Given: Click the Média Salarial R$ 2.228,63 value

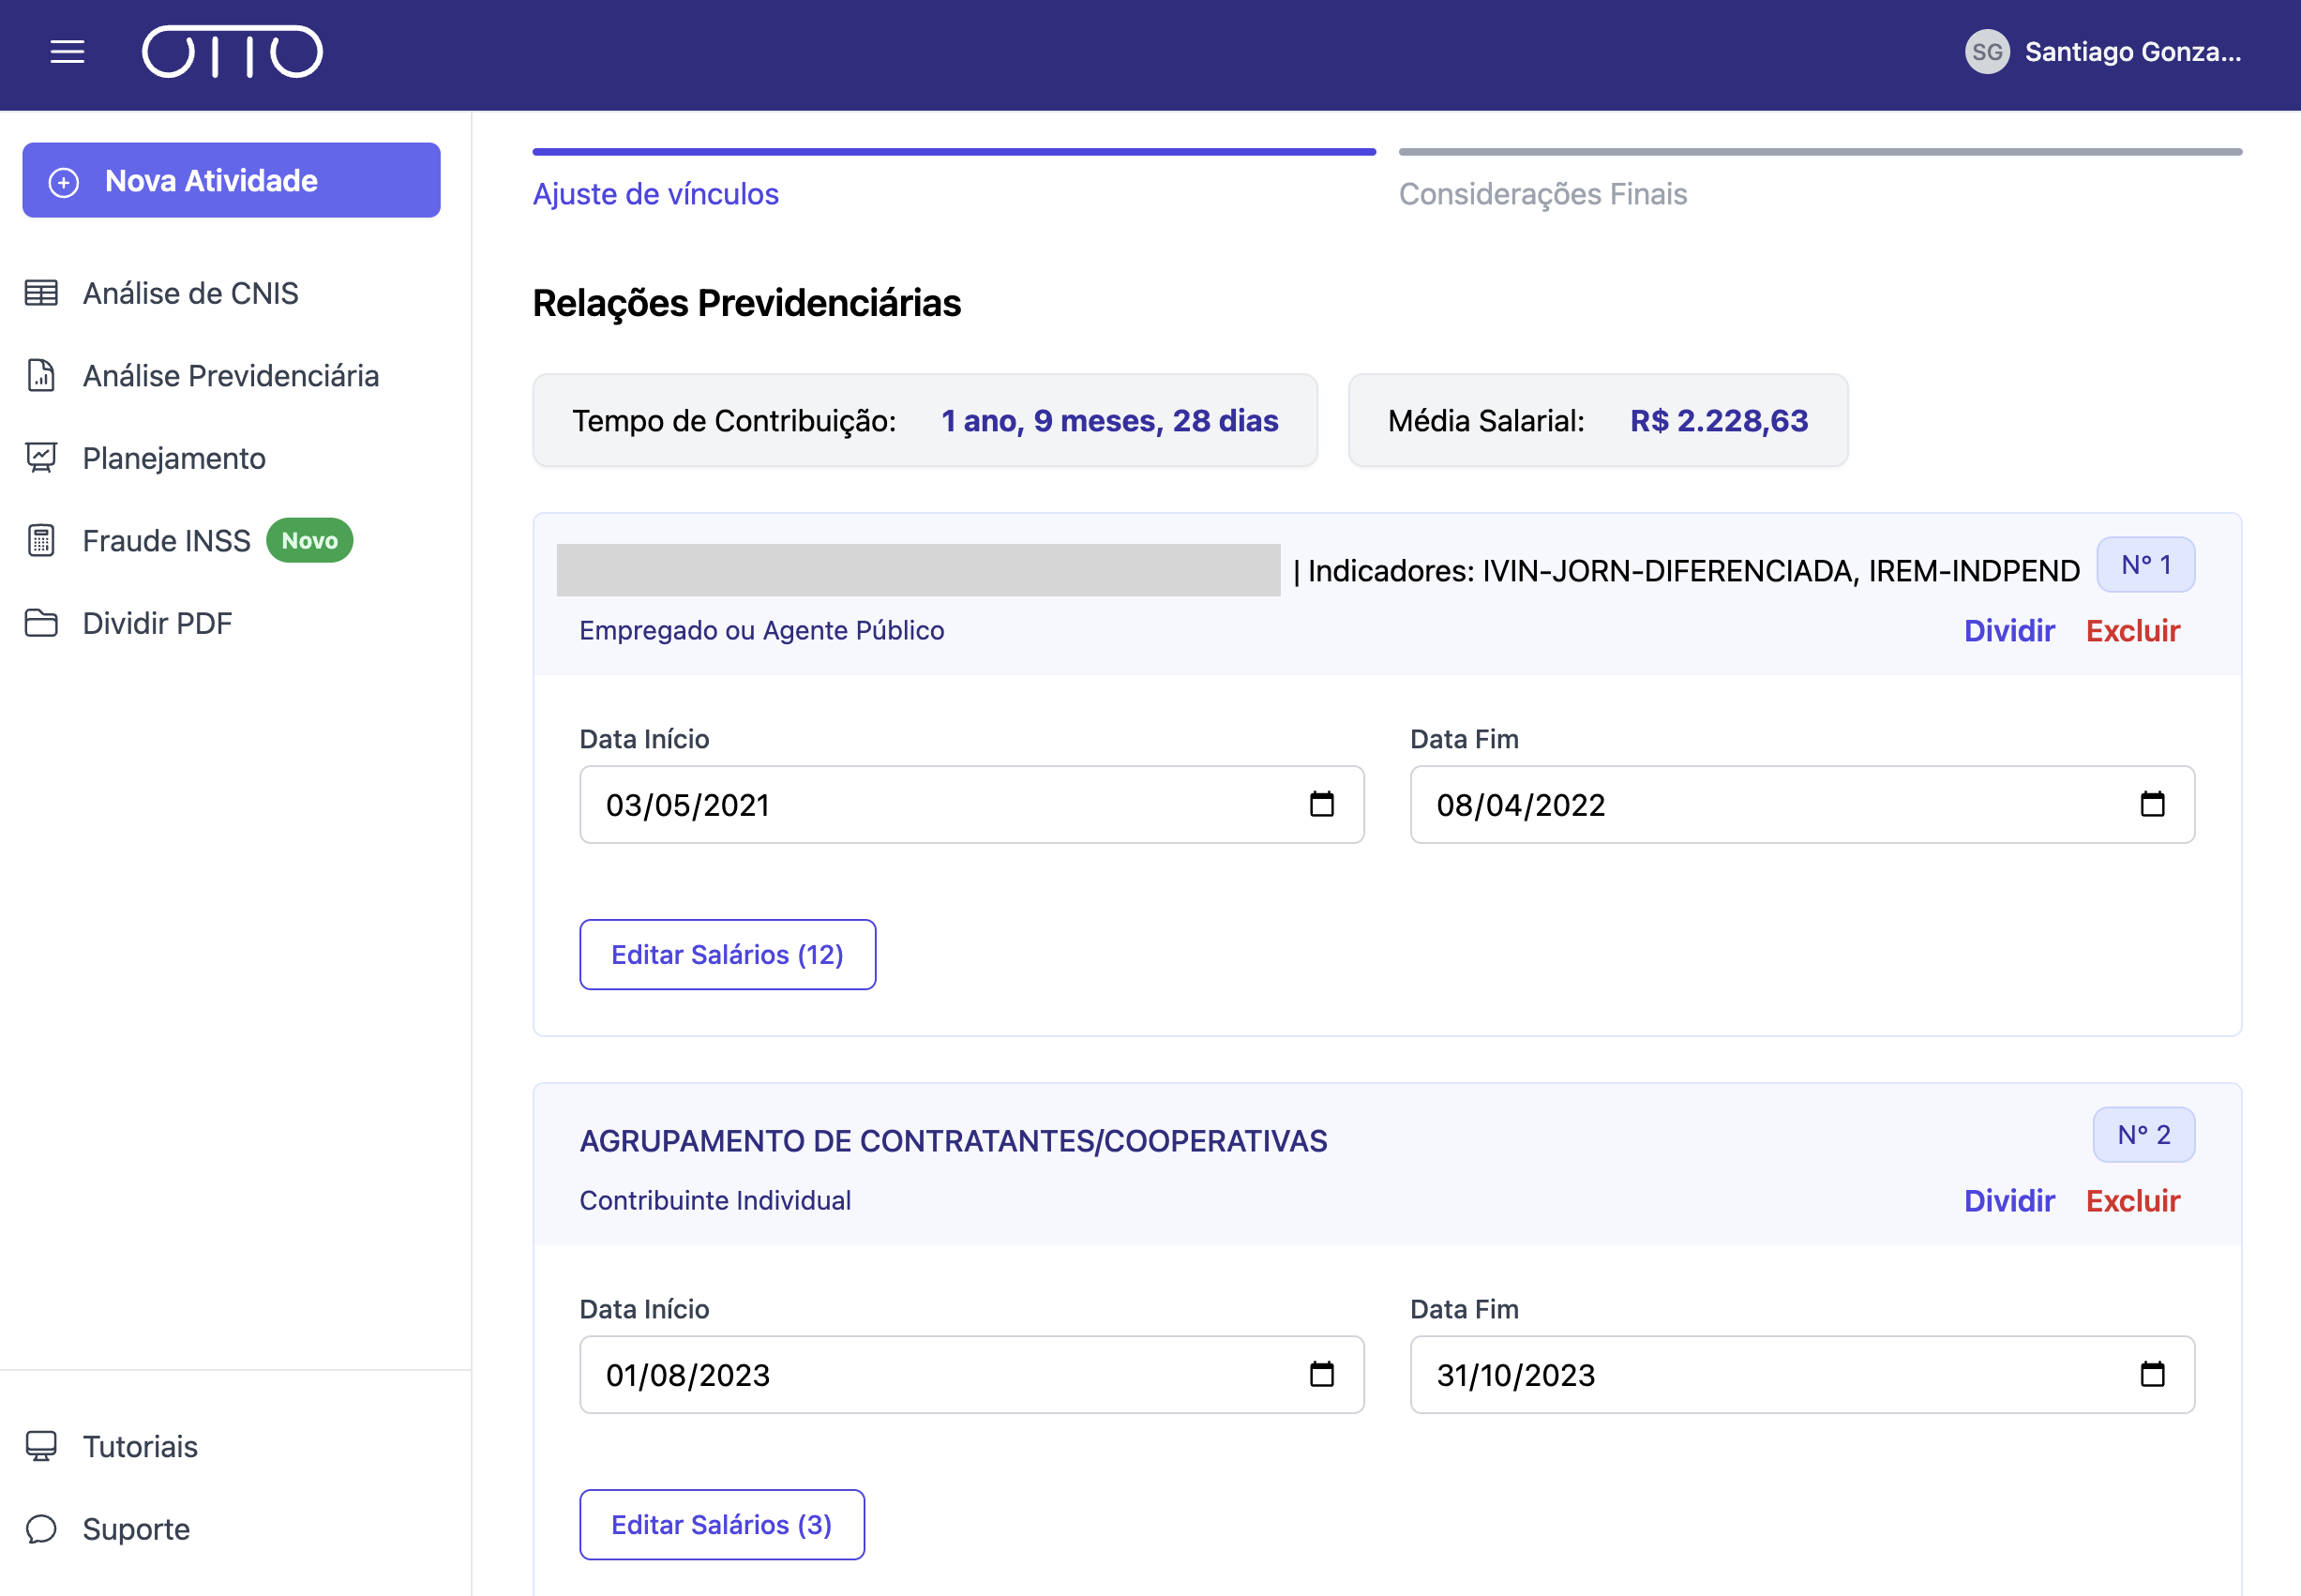Looking at the screenshot, I should tap(1719, 420).
